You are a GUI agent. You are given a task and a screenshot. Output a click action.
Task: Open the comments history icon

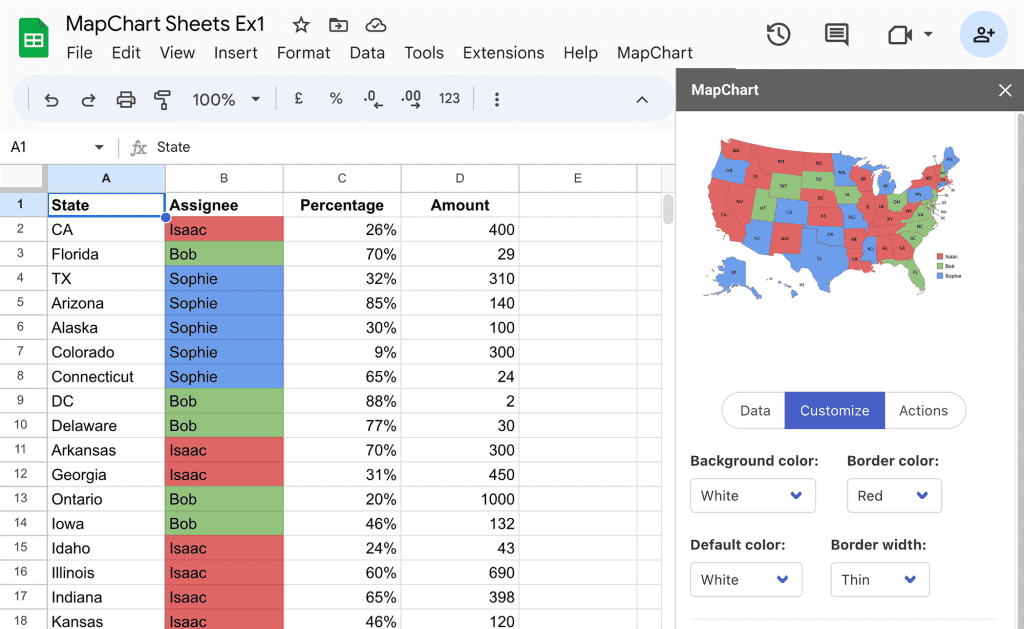click(x=837, y=34)
